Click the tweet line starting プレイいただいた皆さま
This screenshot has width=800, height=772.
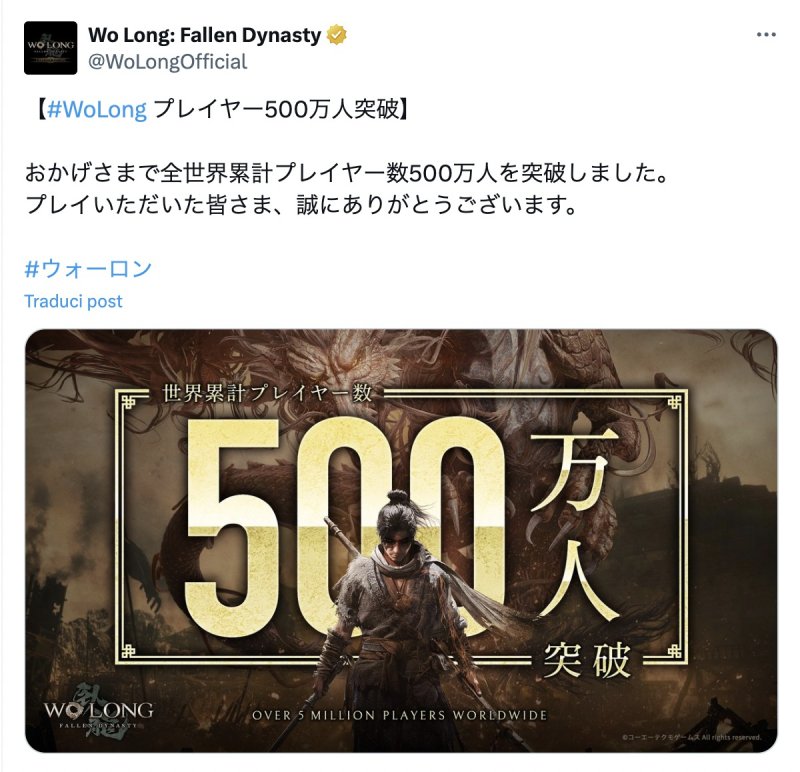coord(301,205)
